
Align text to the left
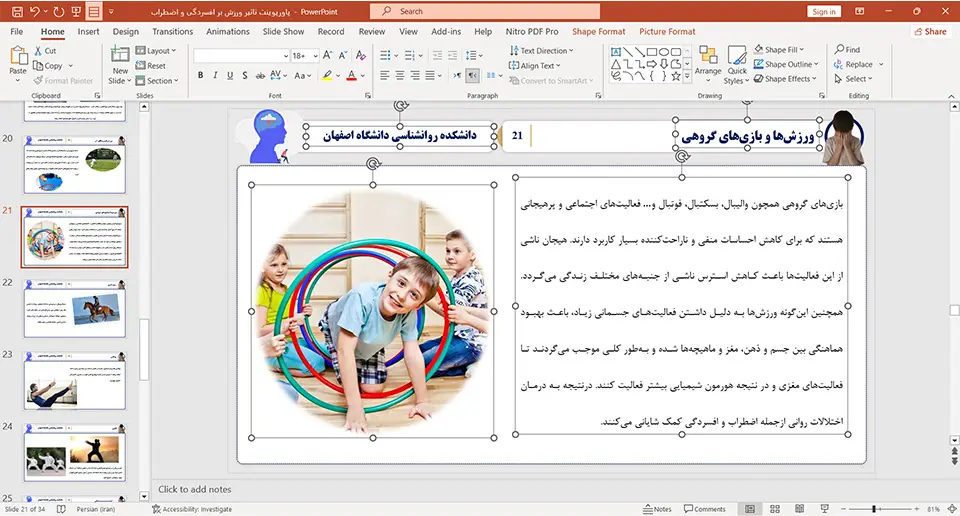(x=384, y=75)
